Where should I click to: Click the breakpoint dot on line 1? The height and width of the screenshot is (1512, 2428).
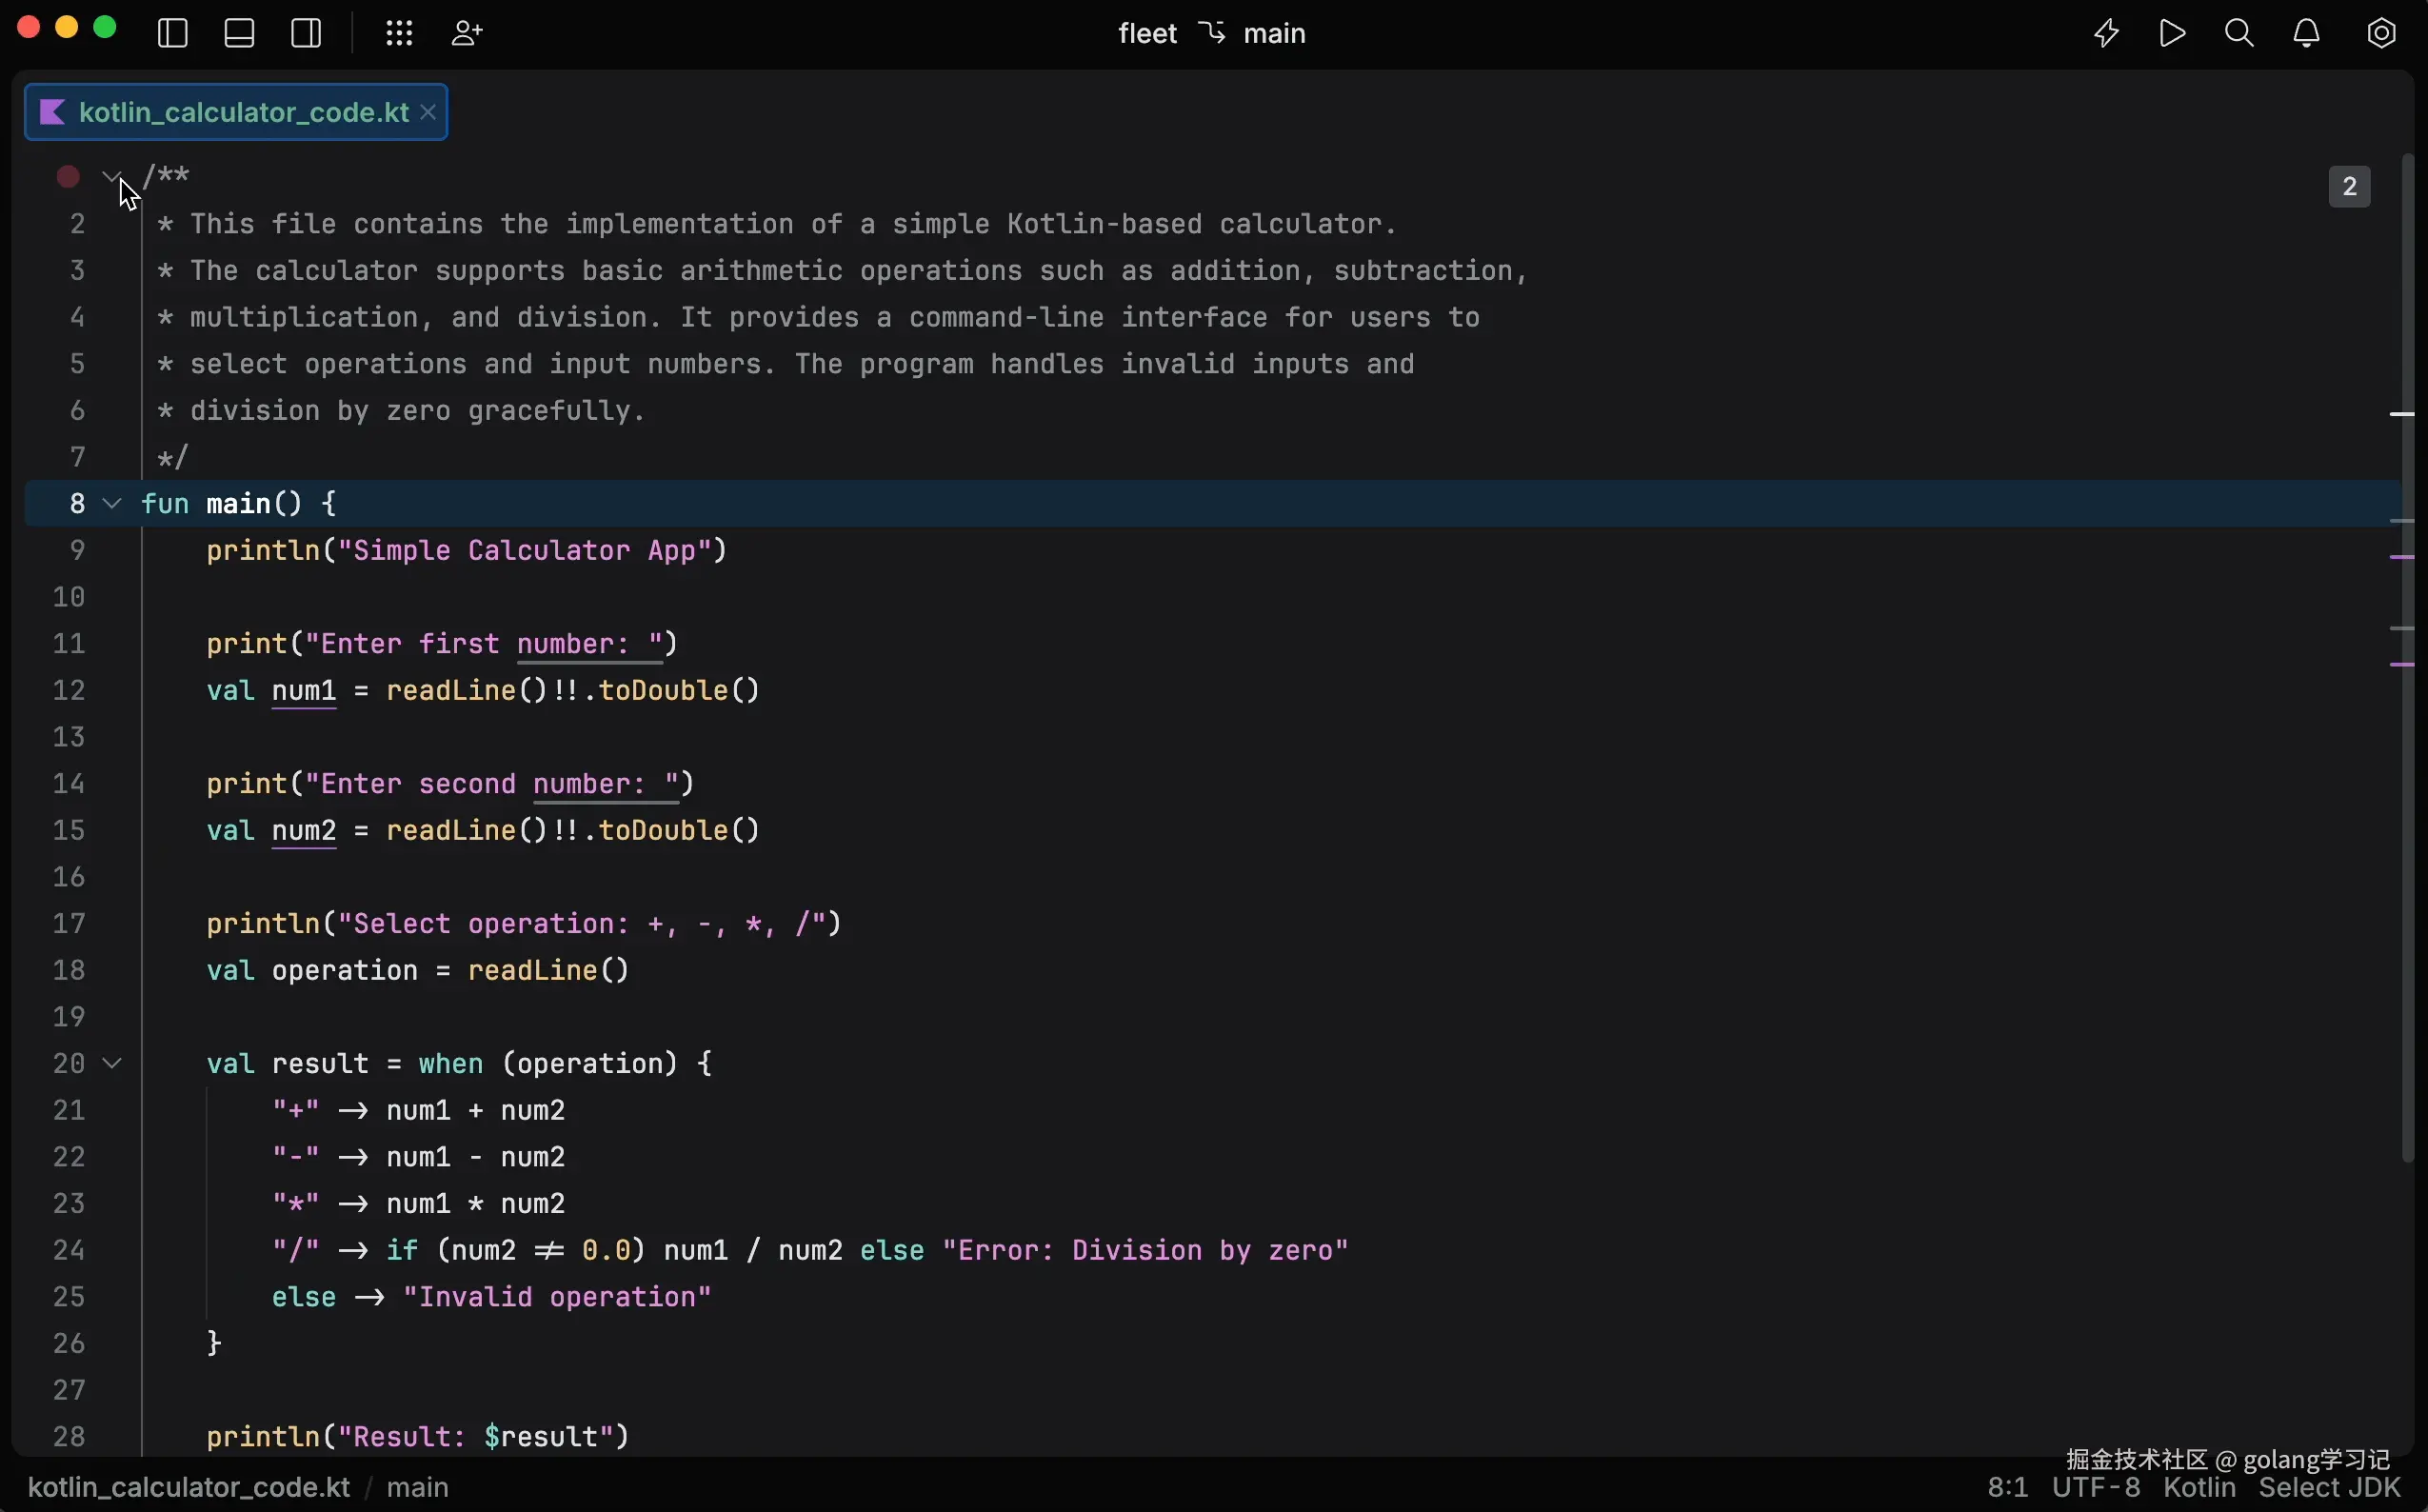[x=68, y=177]
